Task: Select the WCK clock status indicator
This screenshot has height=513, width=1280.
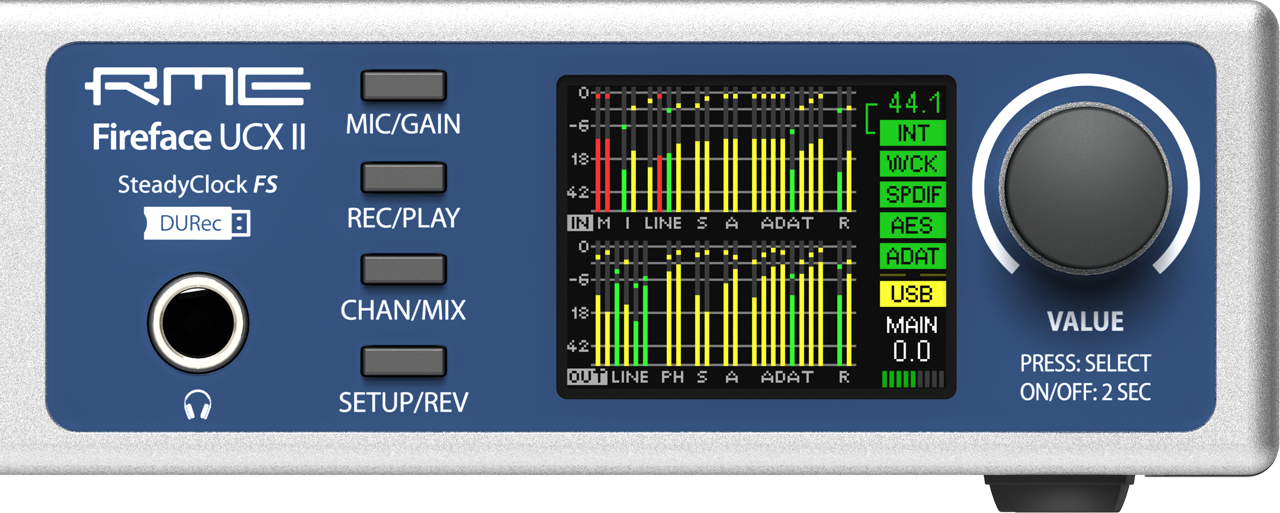Action: point(912,163)
